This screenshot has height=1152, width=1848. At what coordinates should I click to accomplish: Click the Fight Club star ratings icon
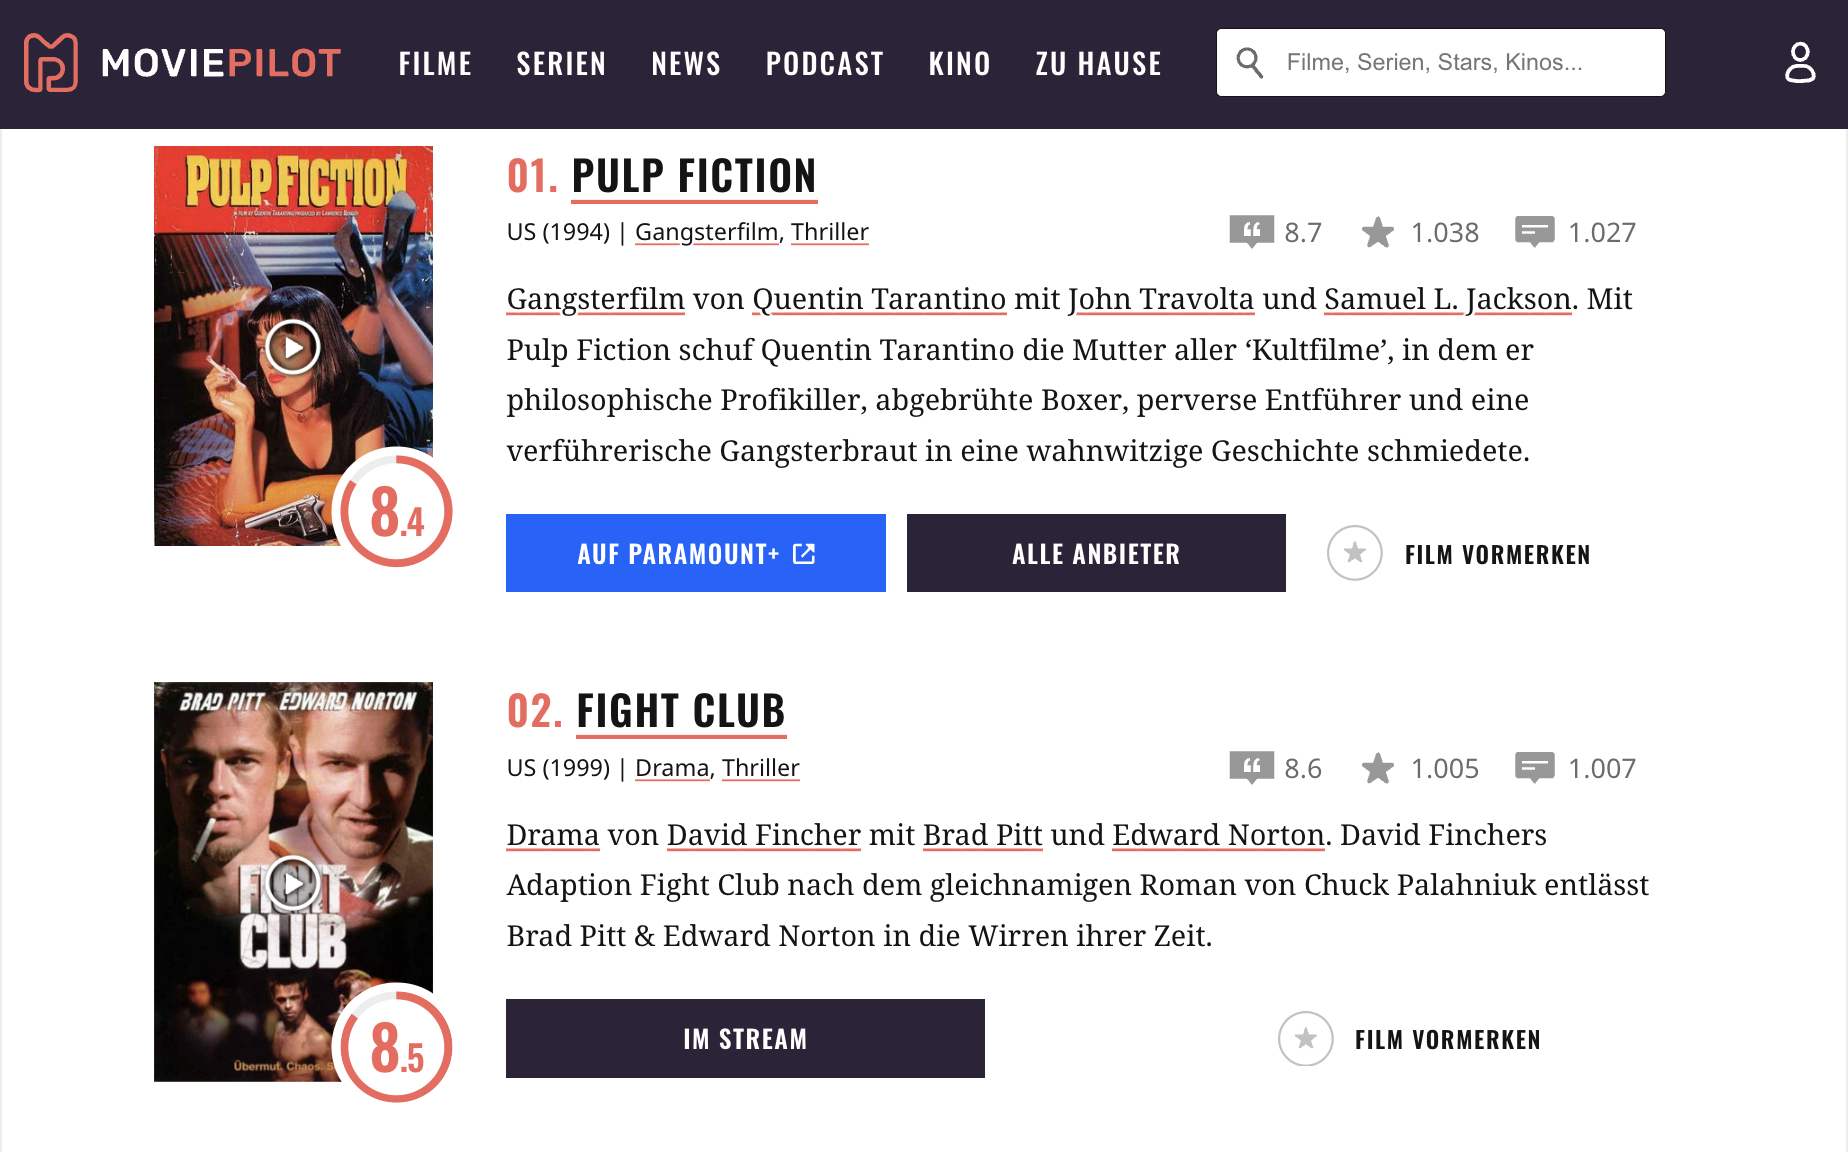1377,768
